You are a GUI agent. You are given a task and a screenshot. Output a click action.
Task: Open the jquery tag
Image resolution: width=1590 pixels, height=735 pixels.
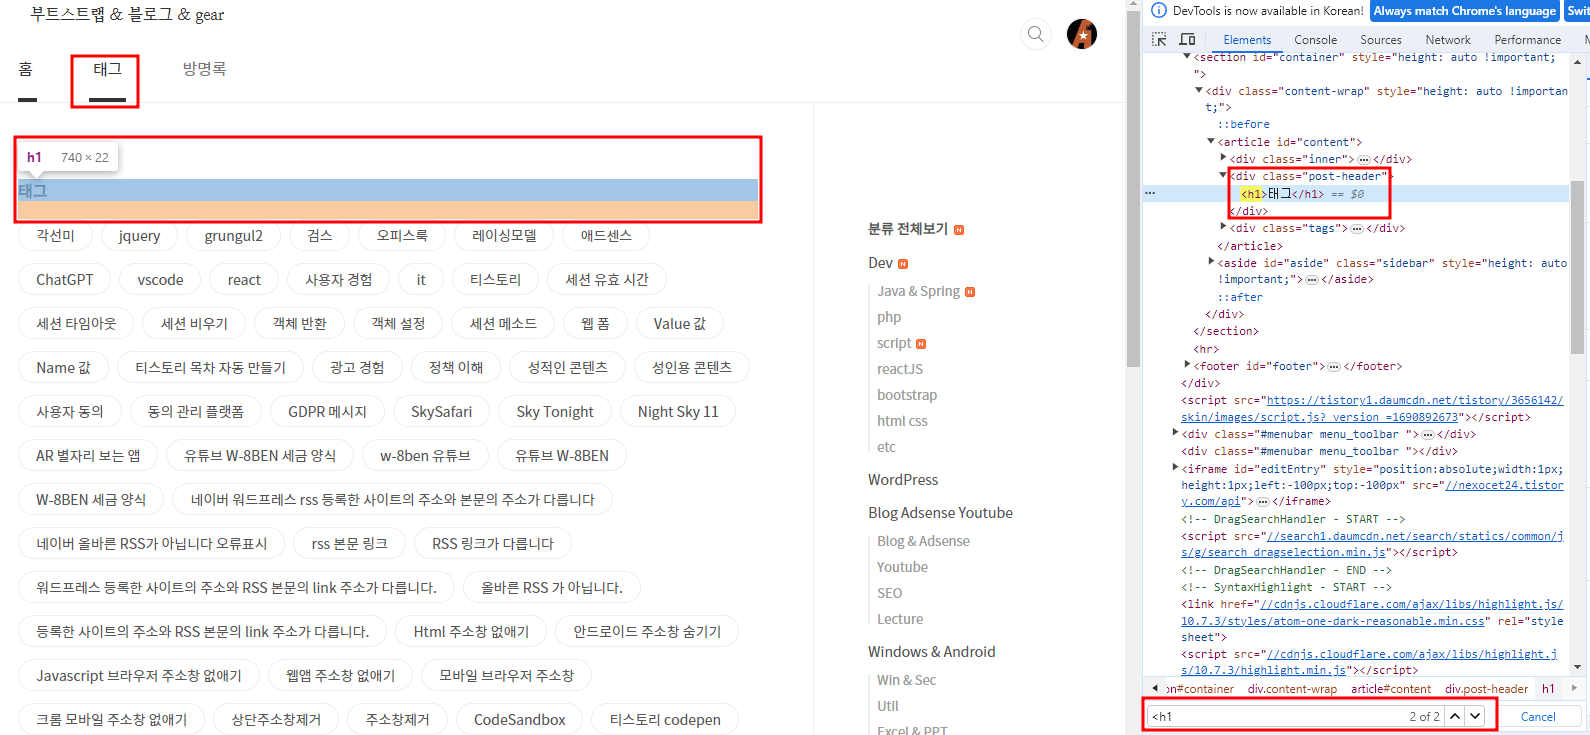coord(139,236)
